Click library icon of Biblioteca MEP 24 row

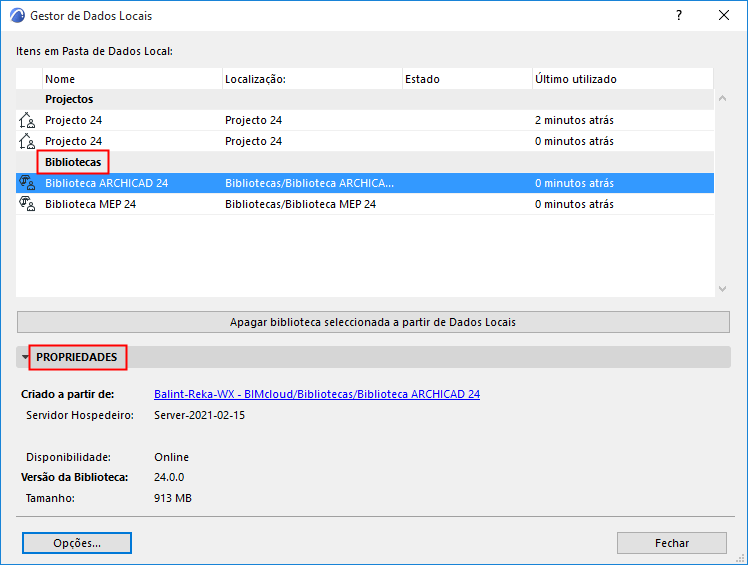27,204
